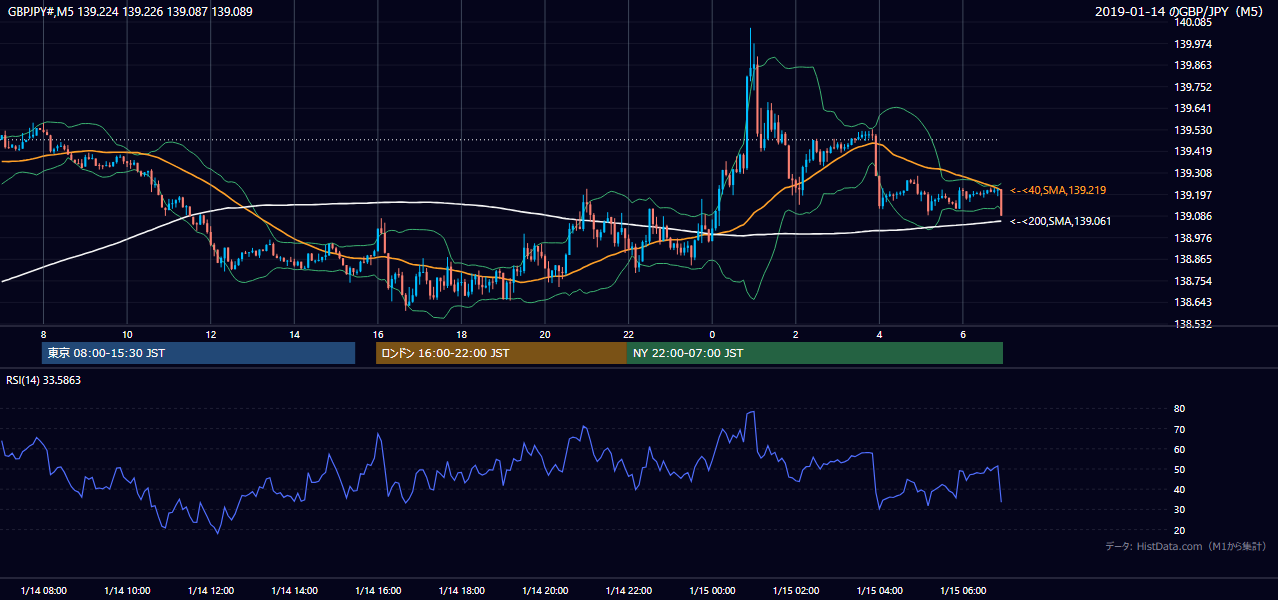The image size is (1278, 600).
Task: Click the Tokyo 08:00-15:30 JST session bar
Action: click(x=198, y=353)
